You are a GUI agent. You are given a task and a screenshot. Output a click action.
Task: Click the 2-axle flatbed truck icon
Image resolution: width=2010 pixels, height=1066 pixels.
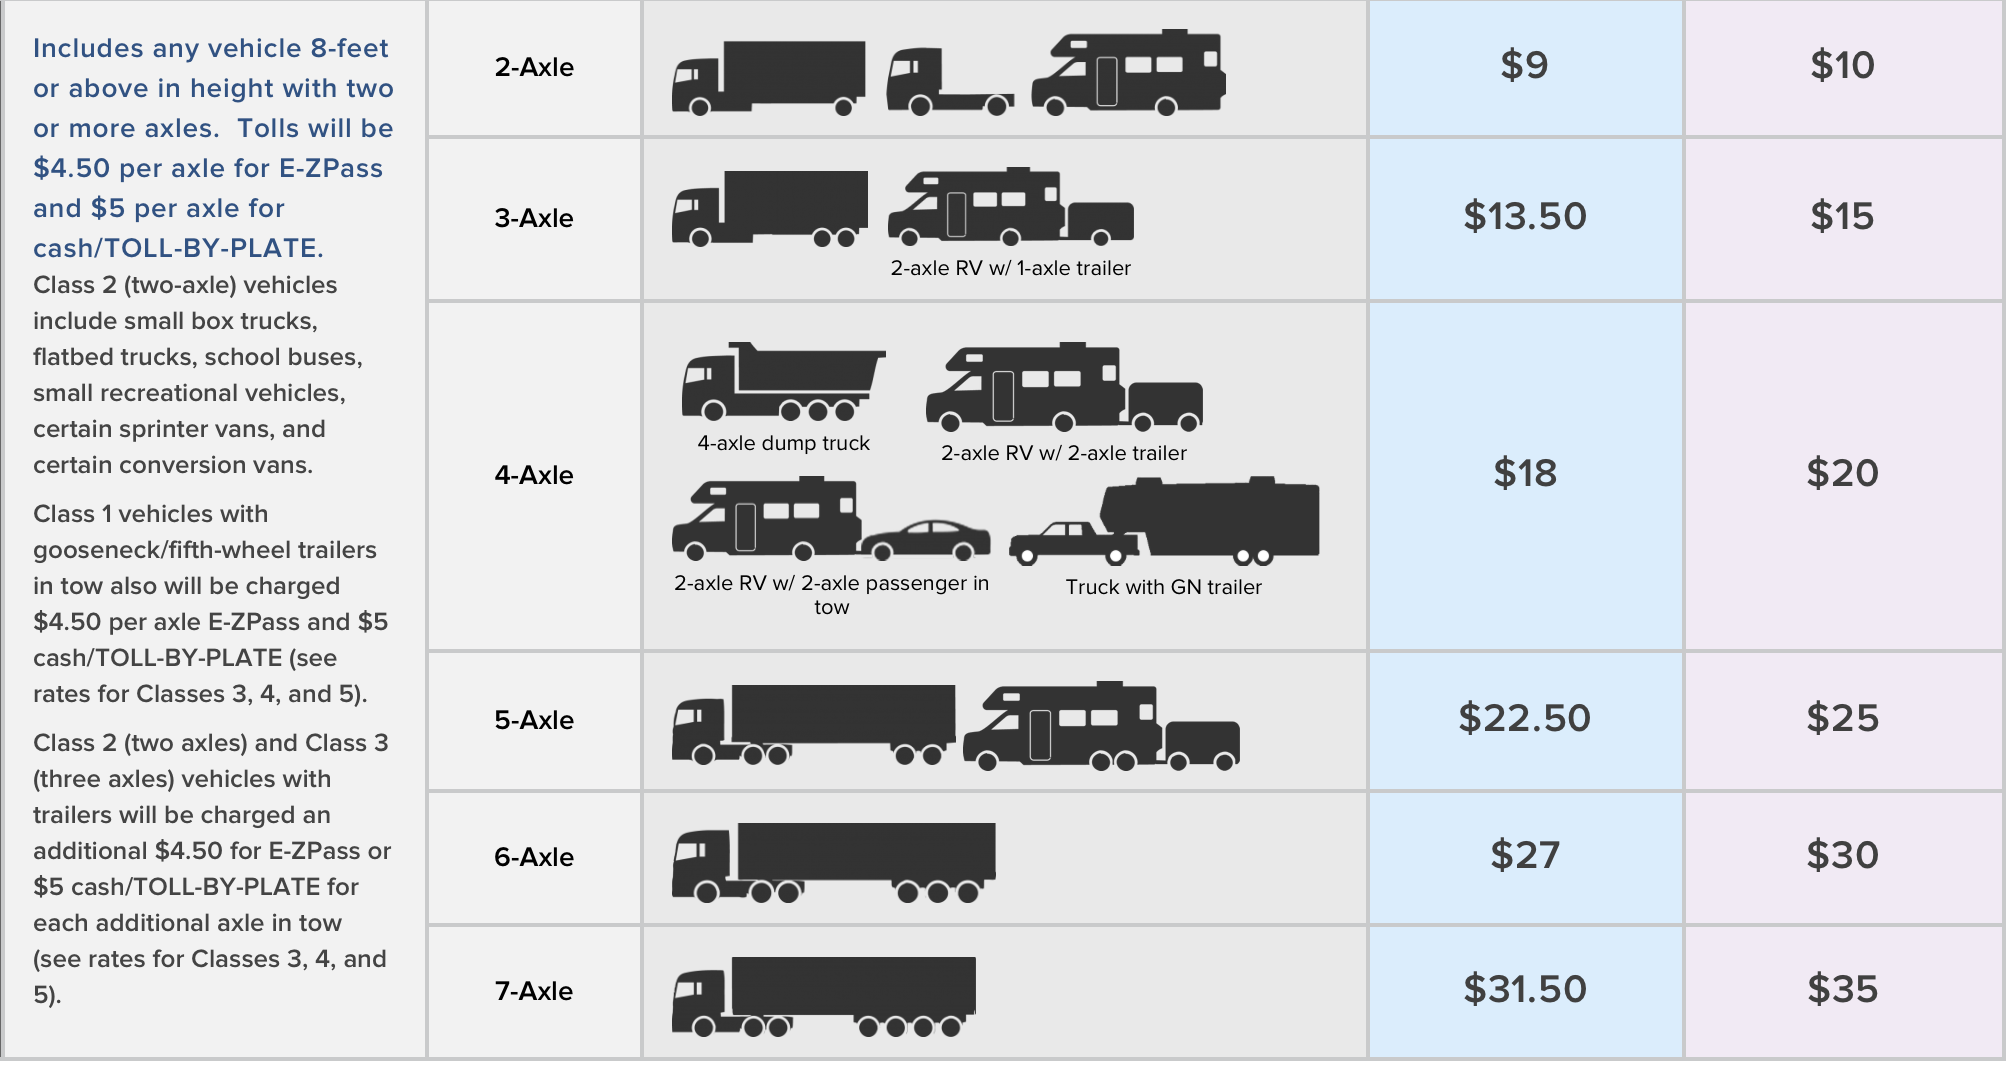(x=949, y=82)
